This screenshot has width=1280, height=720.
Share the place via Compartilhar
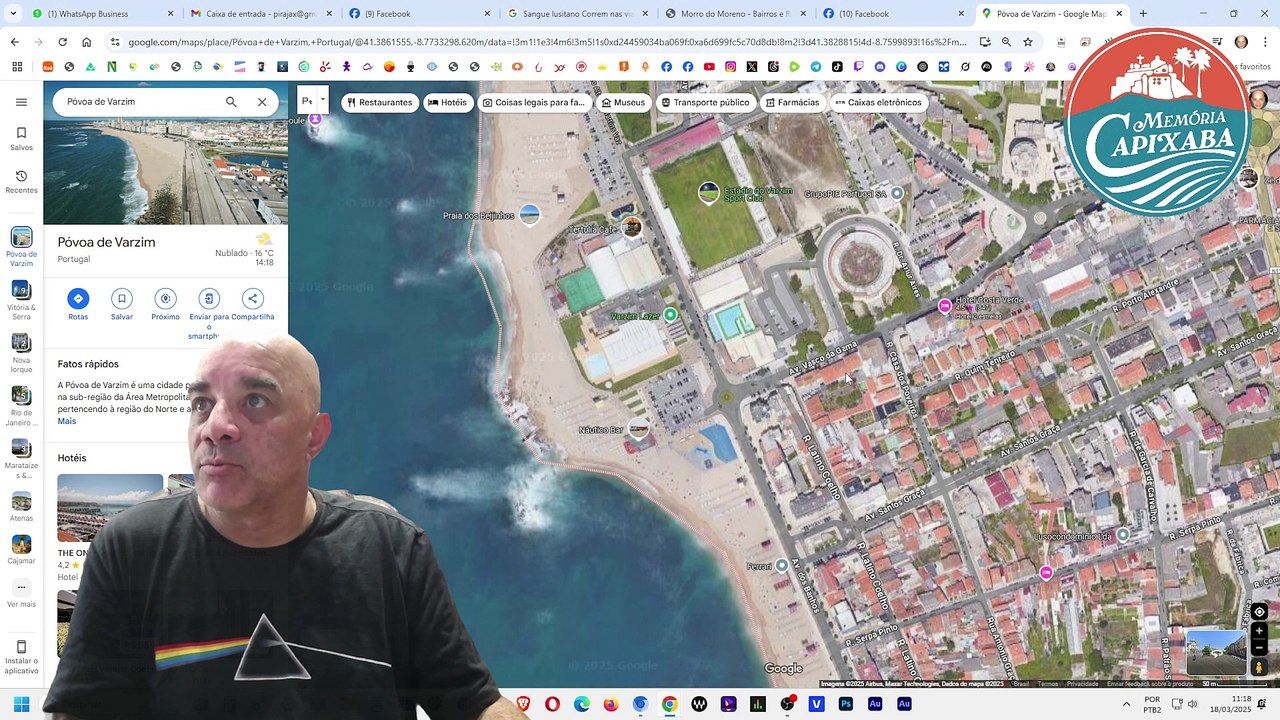pyautogui.click(x=252, y=304)
